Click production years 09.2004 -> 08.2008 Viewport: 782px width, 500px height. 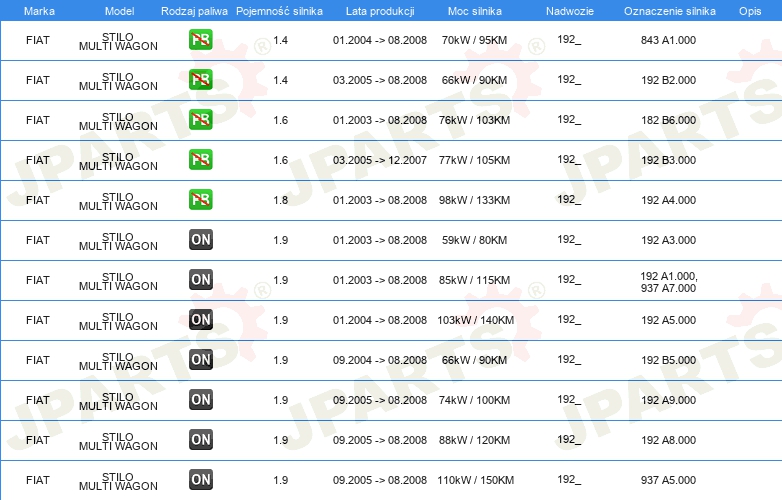tap(380, 360)
